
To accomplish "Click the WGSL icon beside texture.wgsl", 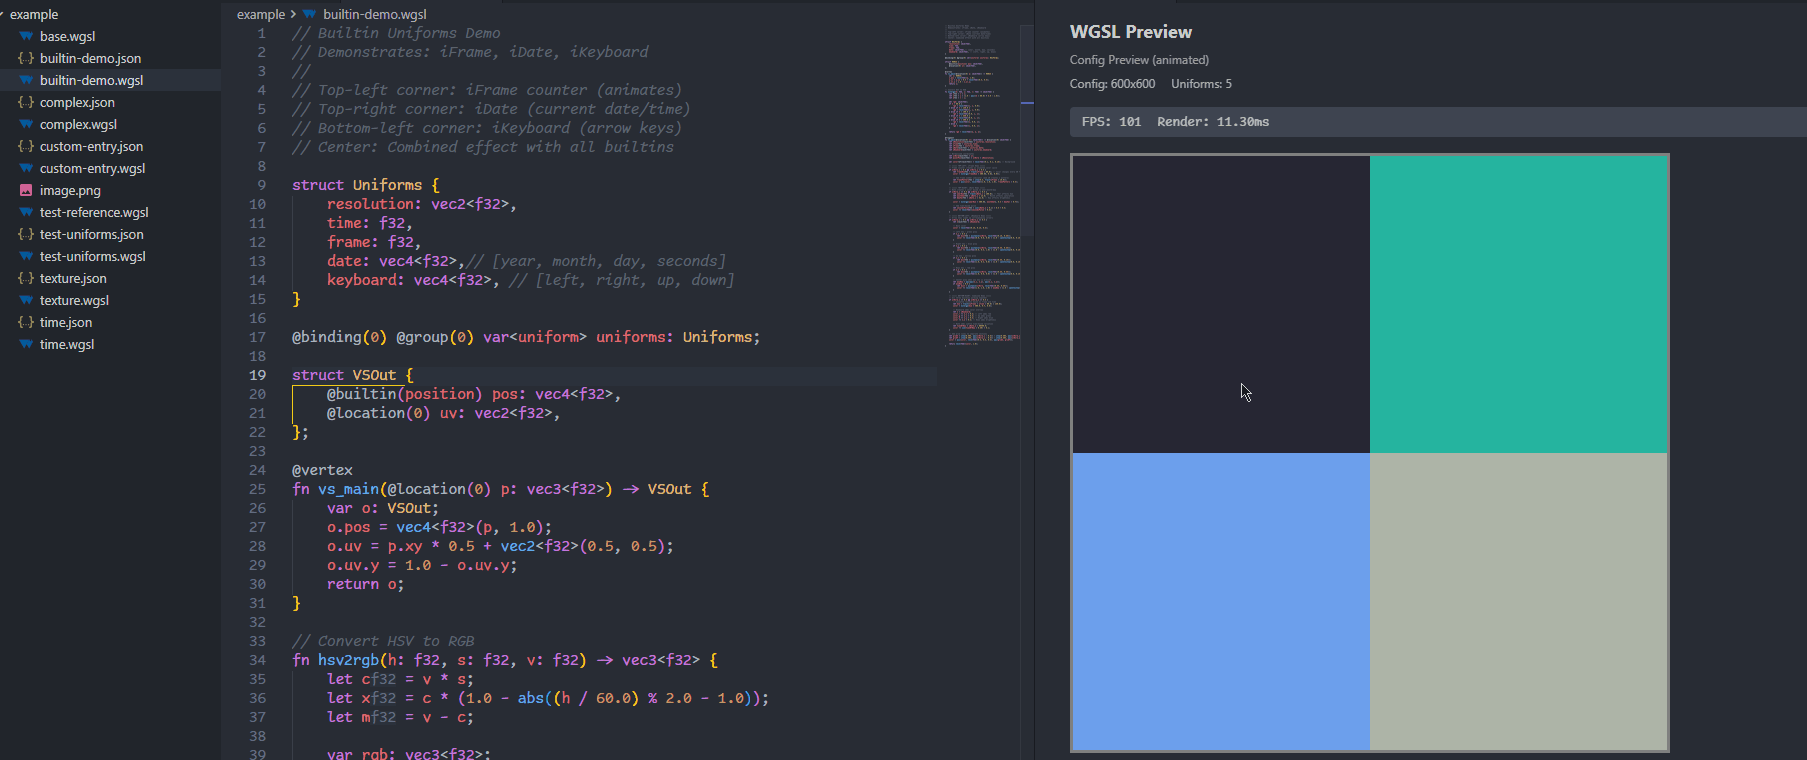I will 26,300.
